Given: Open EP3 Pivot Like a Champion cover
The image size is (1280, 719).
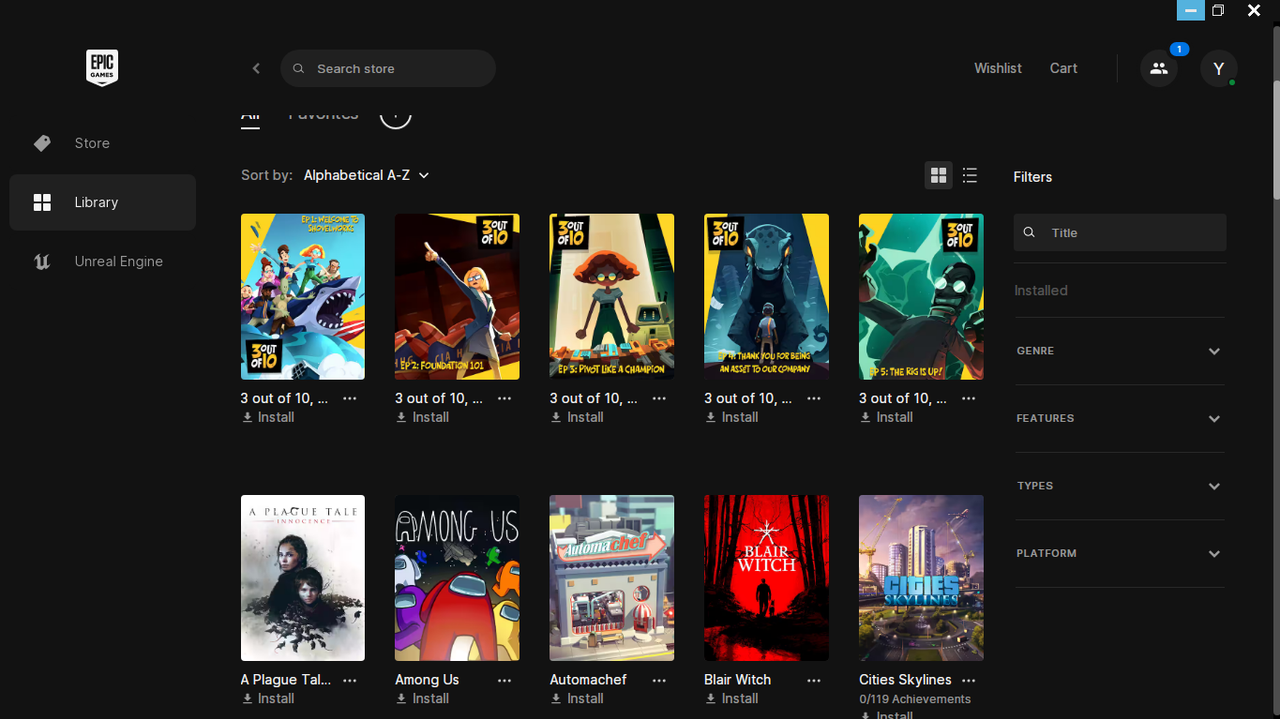Looking at the screenshot, I should (612, 296).
